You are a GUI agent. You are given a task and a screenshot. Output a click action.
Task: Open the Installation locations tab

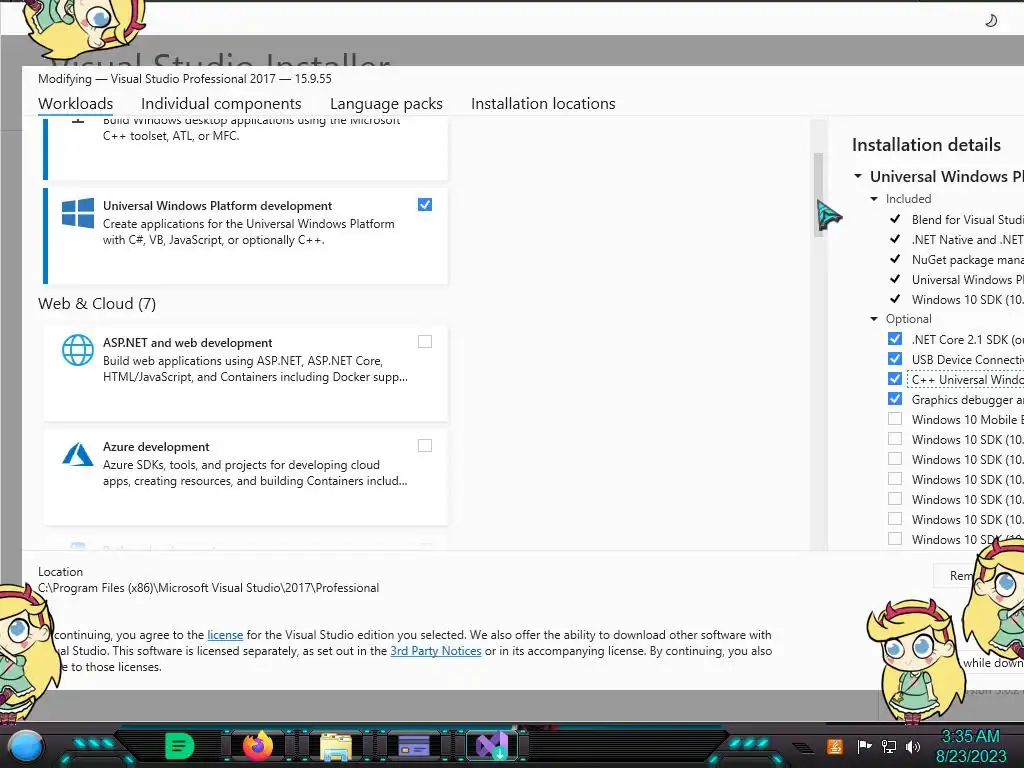(543, 104)
